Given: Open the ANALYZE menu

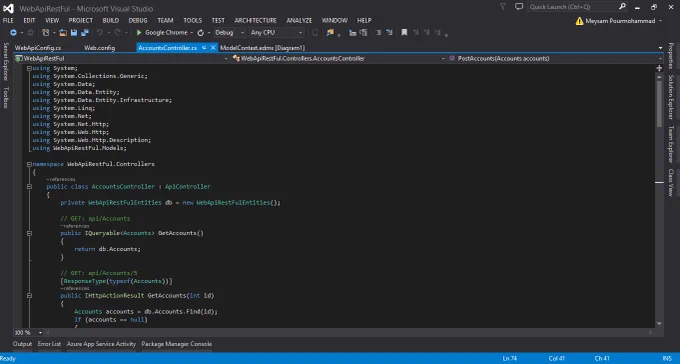Looking at the screenshot, I should [x=299, y=20].
